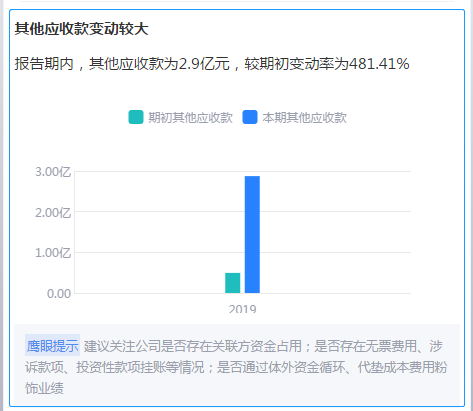Toggle the 本期其他应收款 legend series
The width and height of the screenshot is (473, 411).
pos(295,117)
